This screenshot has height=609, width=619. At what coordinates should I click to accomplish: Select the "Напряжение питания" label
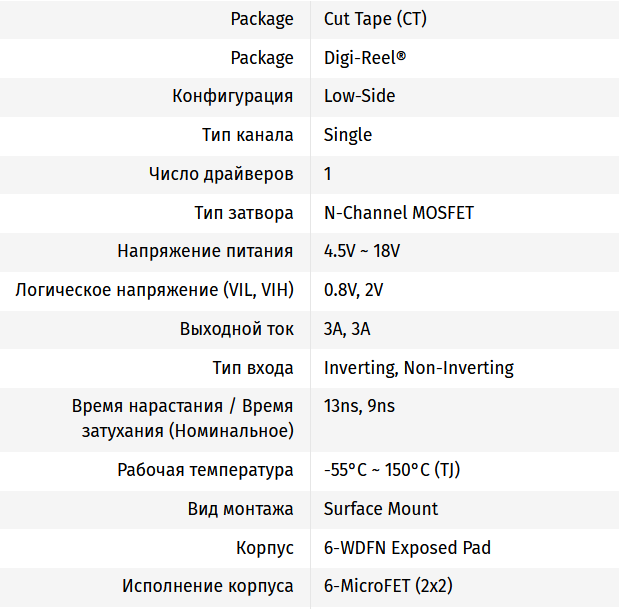pos(205,252)
